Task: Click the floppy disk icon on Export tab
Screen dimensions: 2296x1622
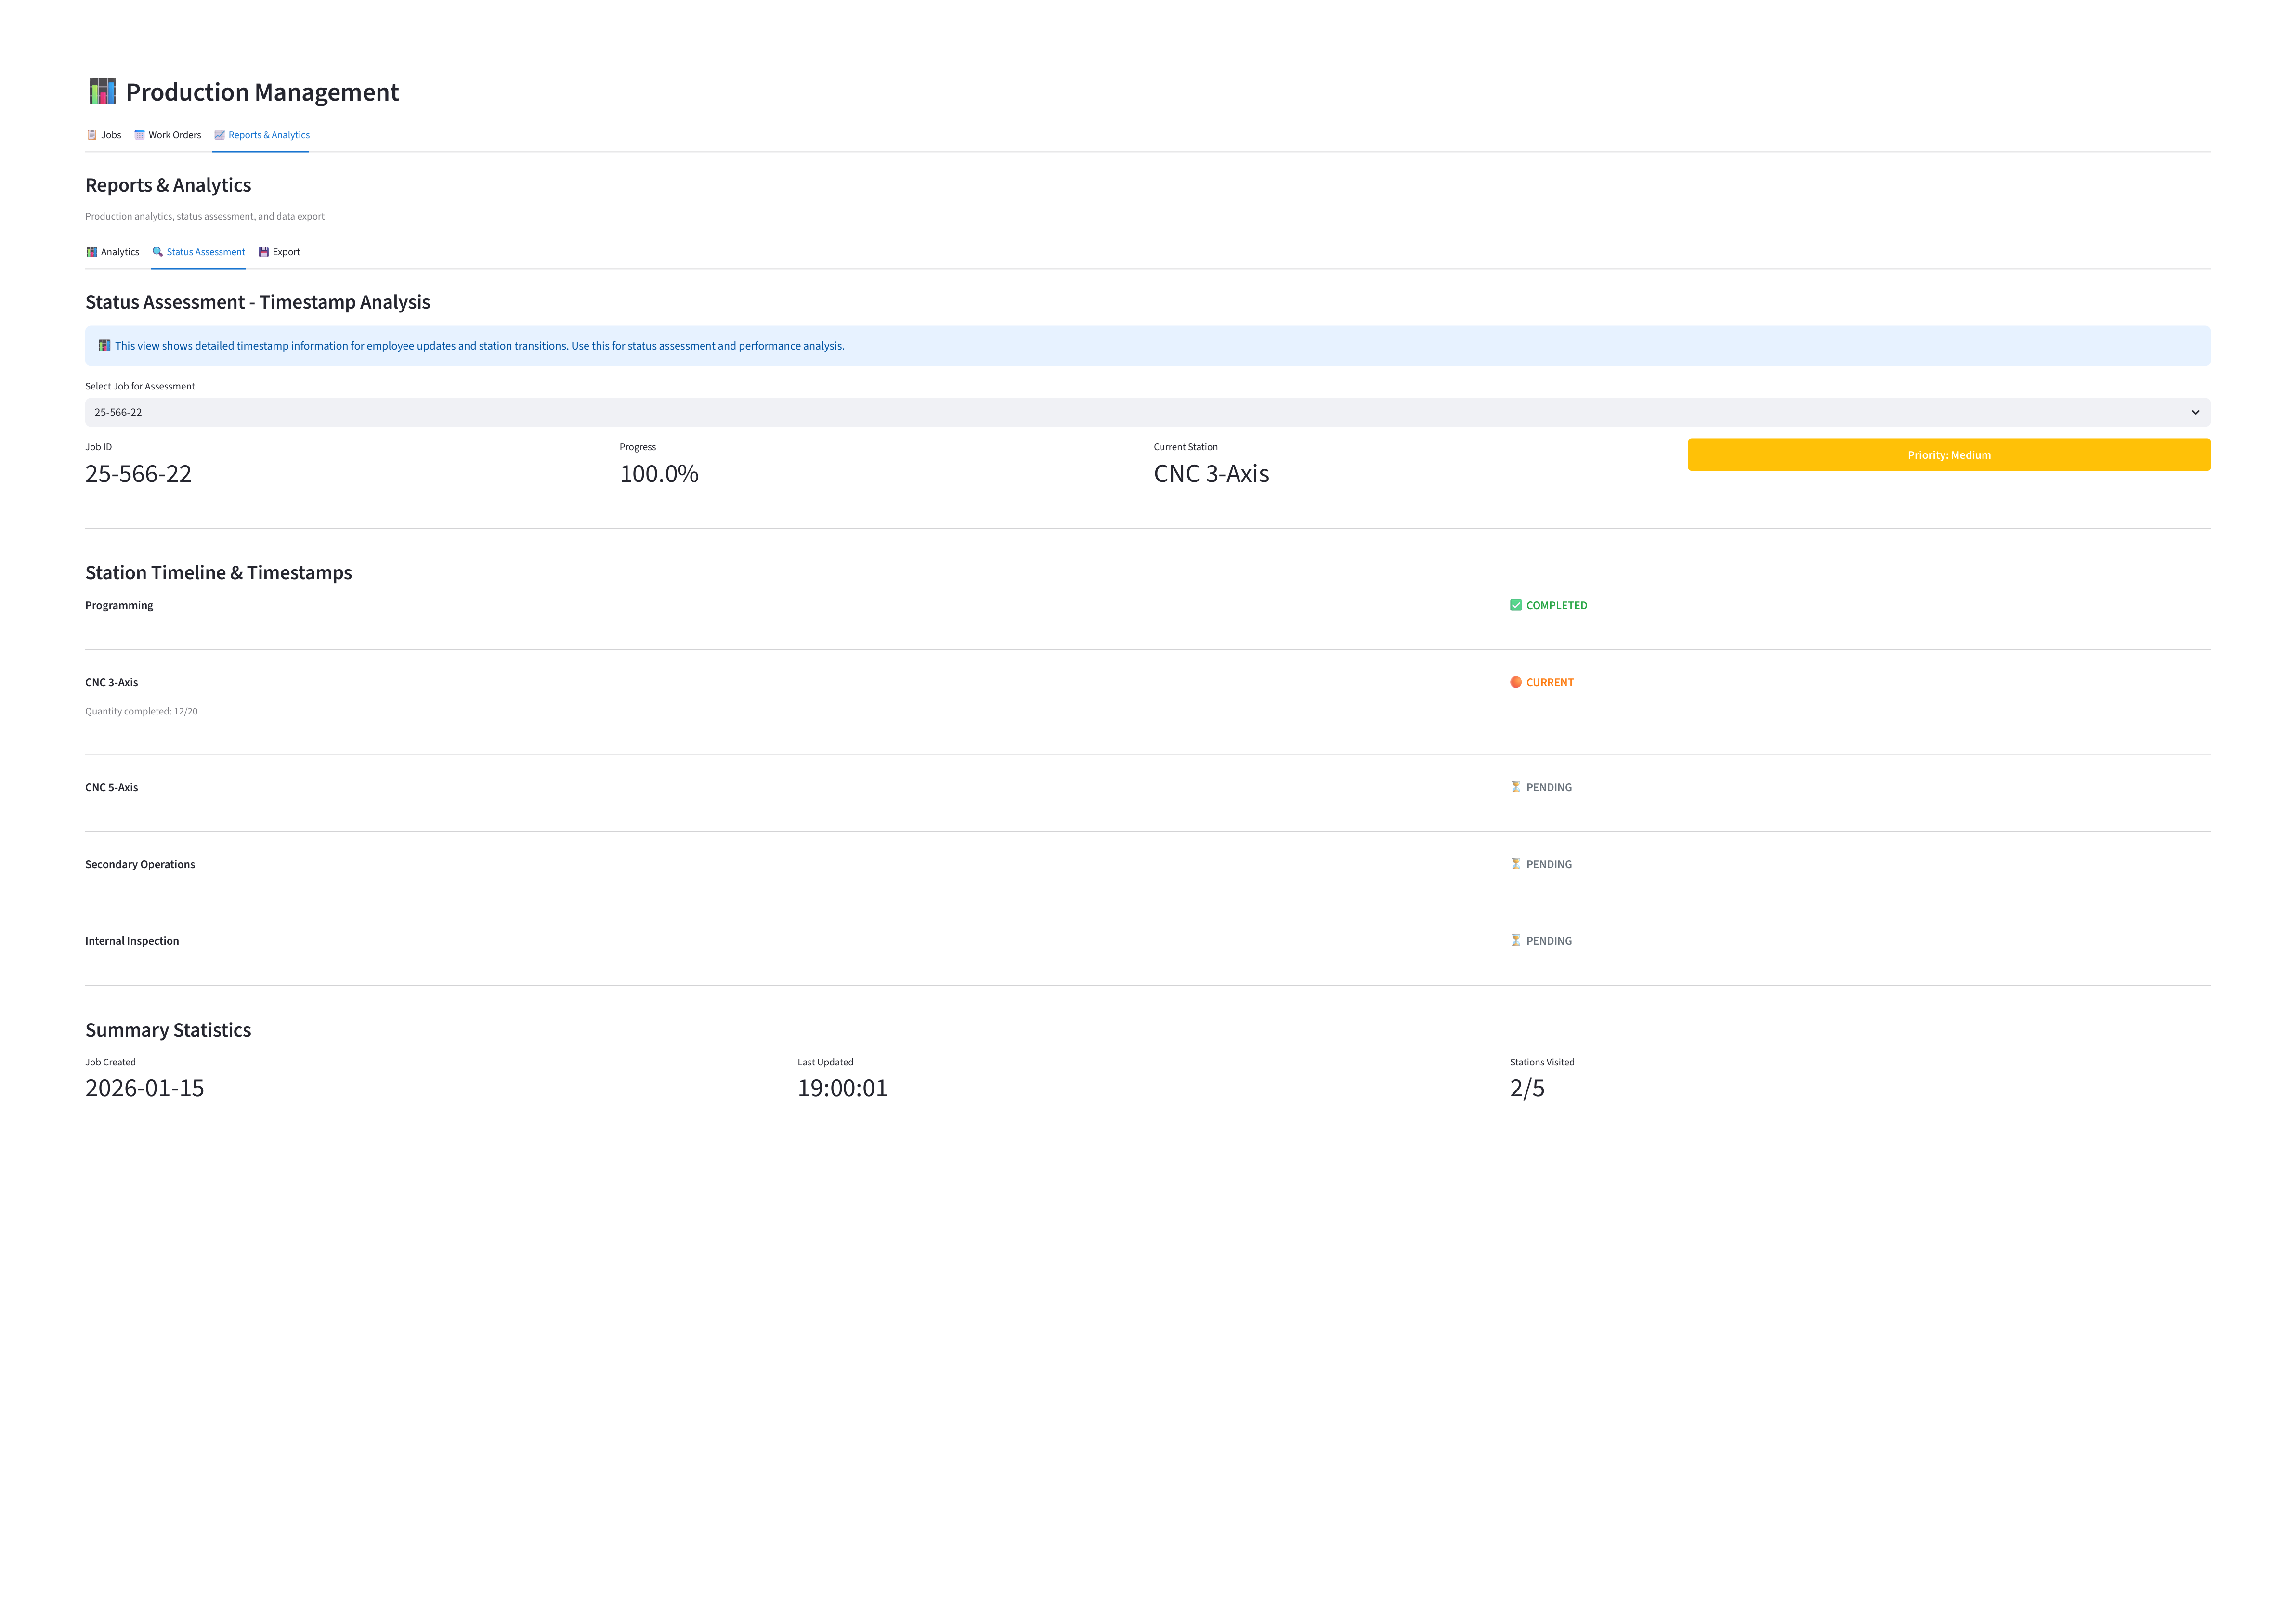Action: 264,252
